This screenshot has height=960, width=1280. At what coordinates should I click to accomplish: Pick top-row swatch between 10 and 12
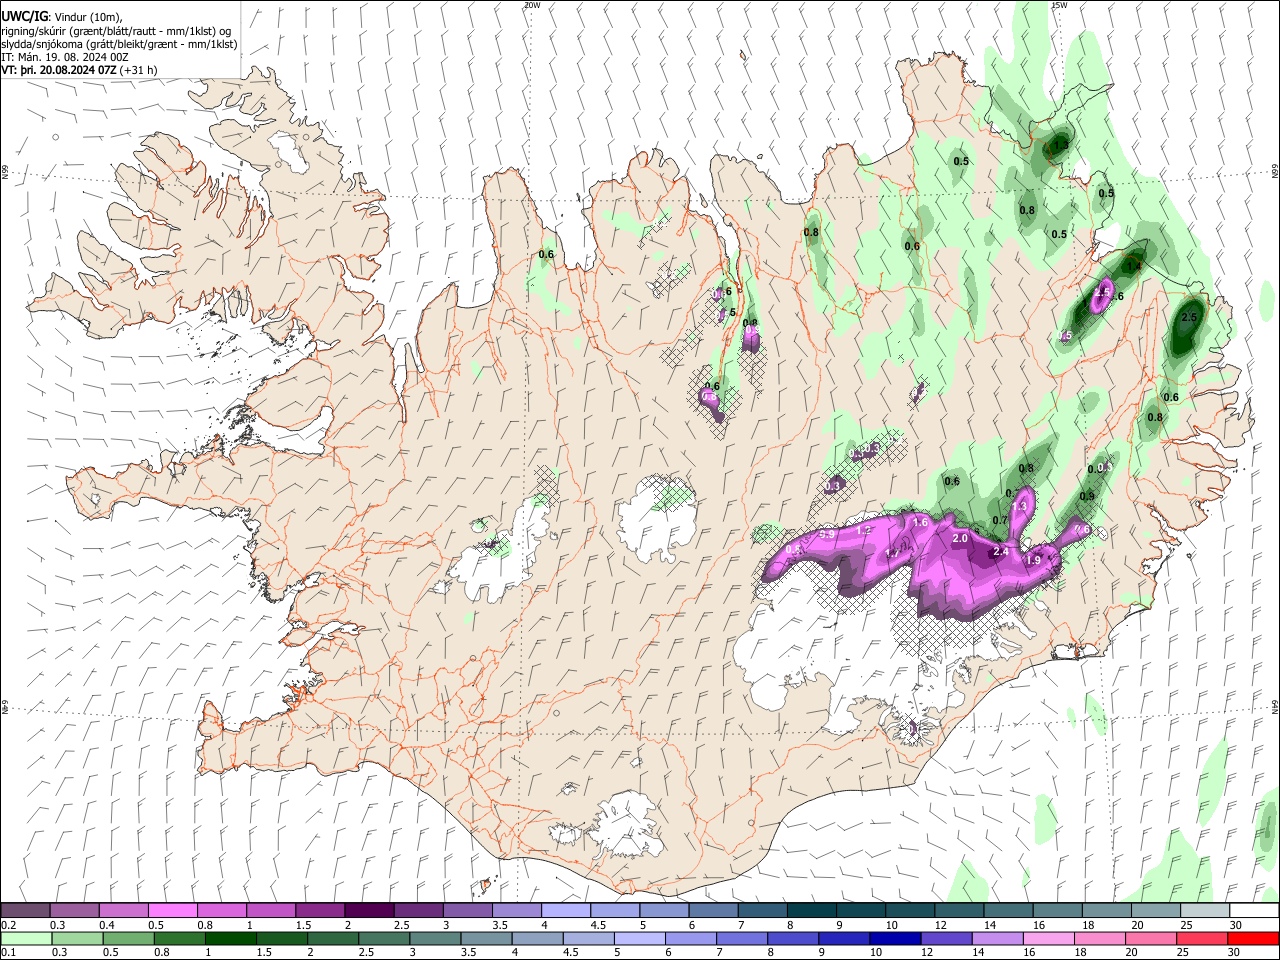[910, 910]
